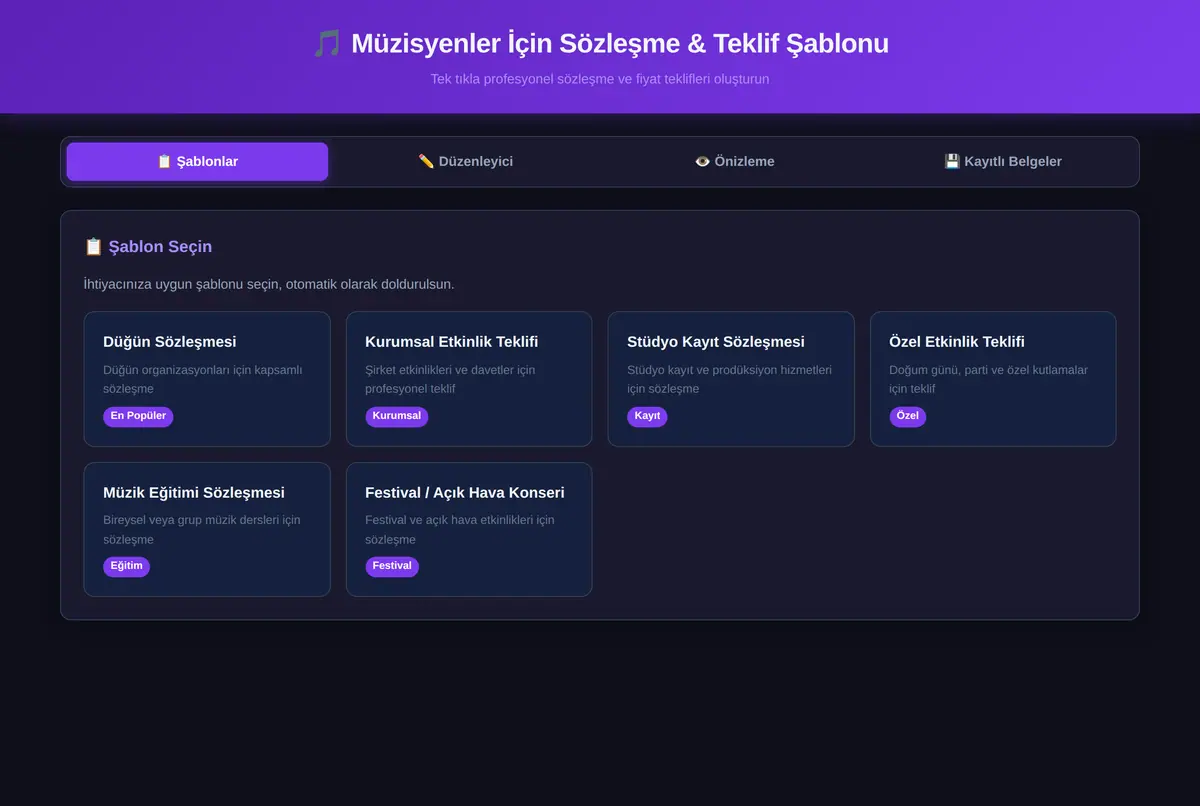Image resolution: width=1200 pixels, height=806 pixels.
Task: Click the Festival badge
Action: point(392,566)
